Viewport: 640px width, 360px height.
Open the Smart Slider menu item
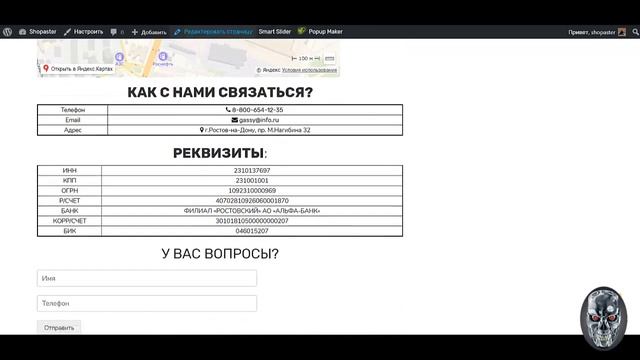pos(275,31)
